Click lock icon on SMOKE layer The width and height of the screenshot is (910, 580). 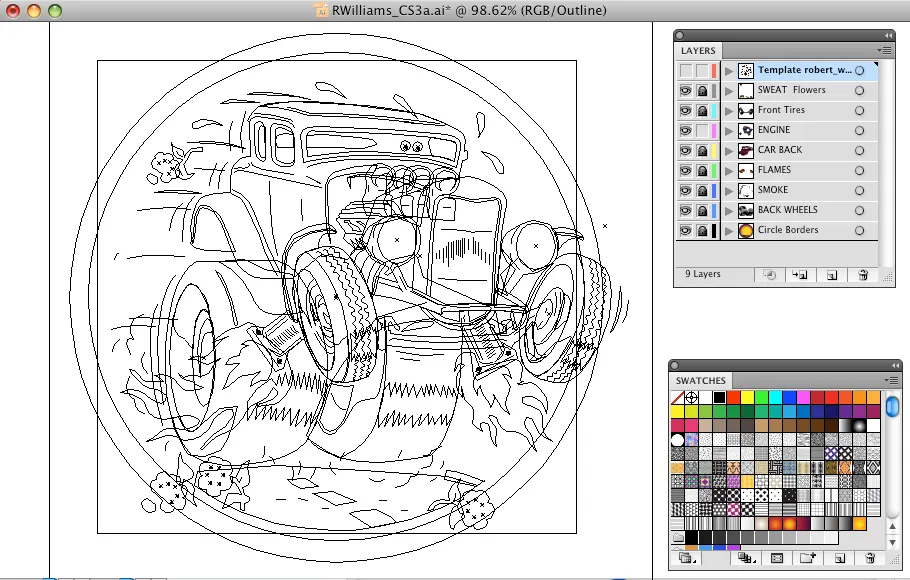click(702, 190)
